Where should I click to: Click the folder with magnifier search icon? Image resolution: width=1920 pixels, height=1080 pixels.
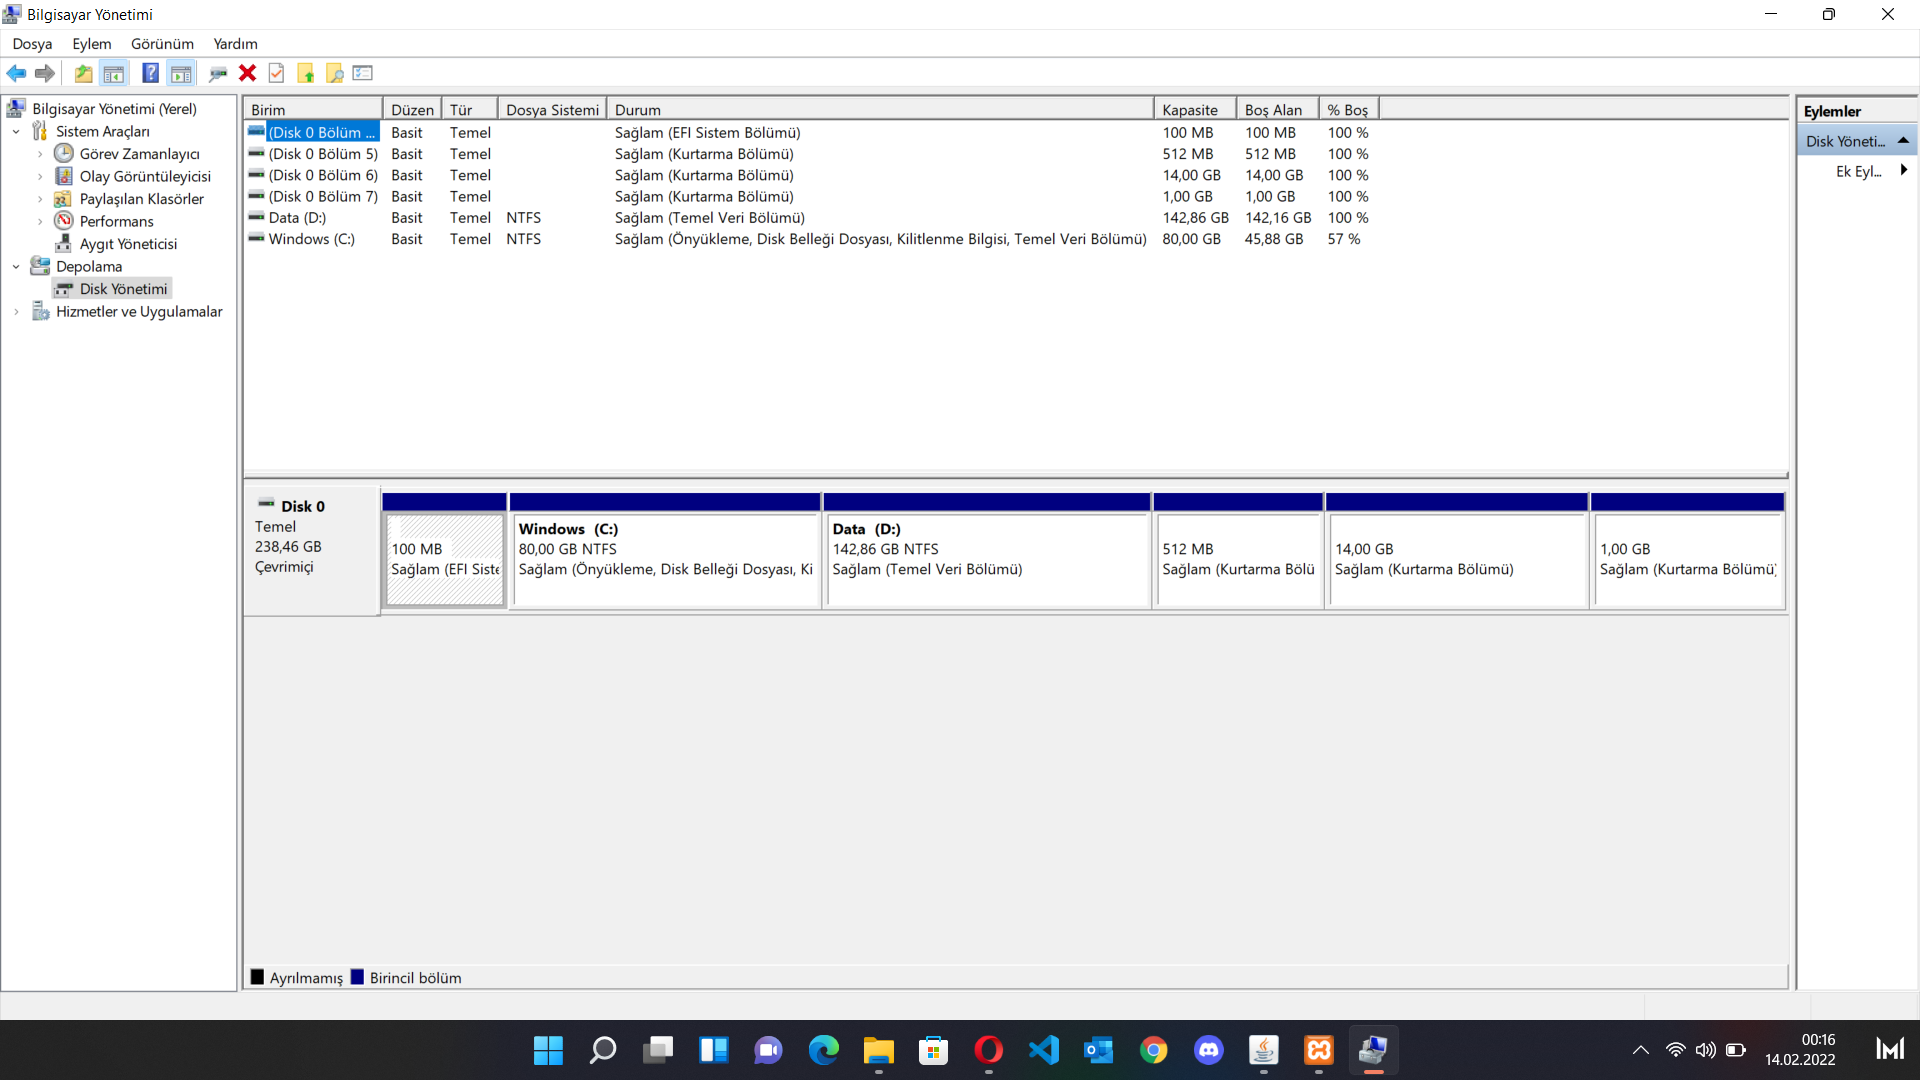coord(335,73)
